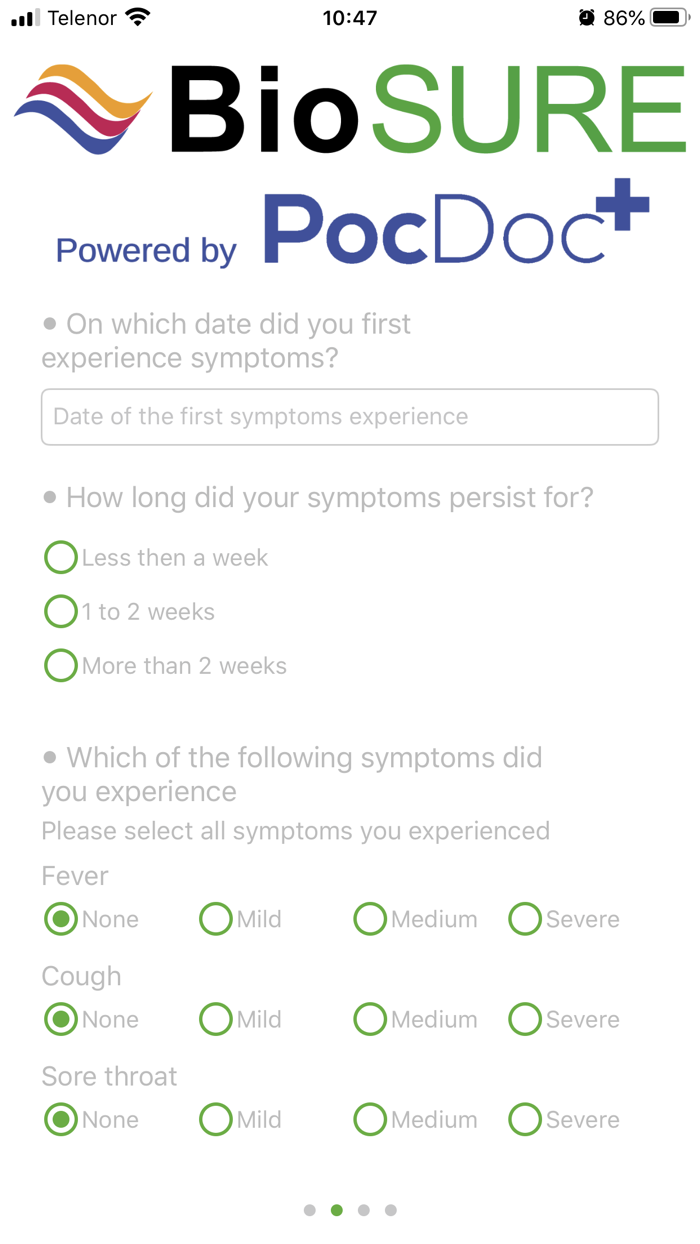Tap the second page indicator dot
700x1244 pixels.
(x=337, y=1209)
